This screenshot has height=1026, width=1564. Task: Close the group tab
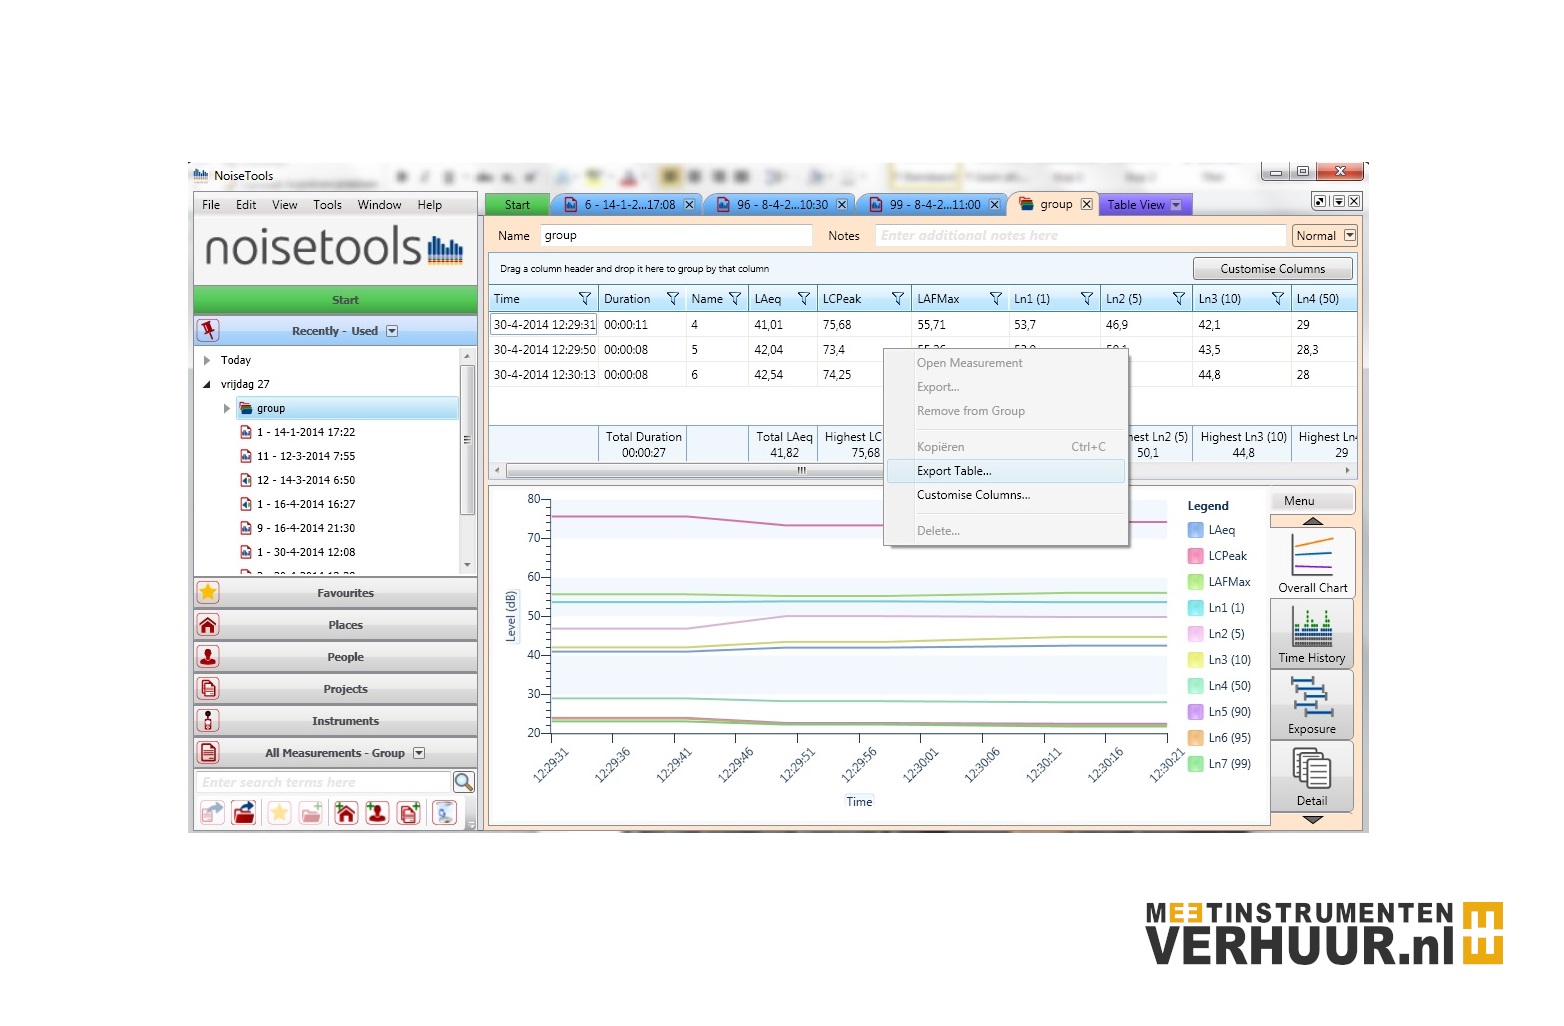coord(1087,204)
